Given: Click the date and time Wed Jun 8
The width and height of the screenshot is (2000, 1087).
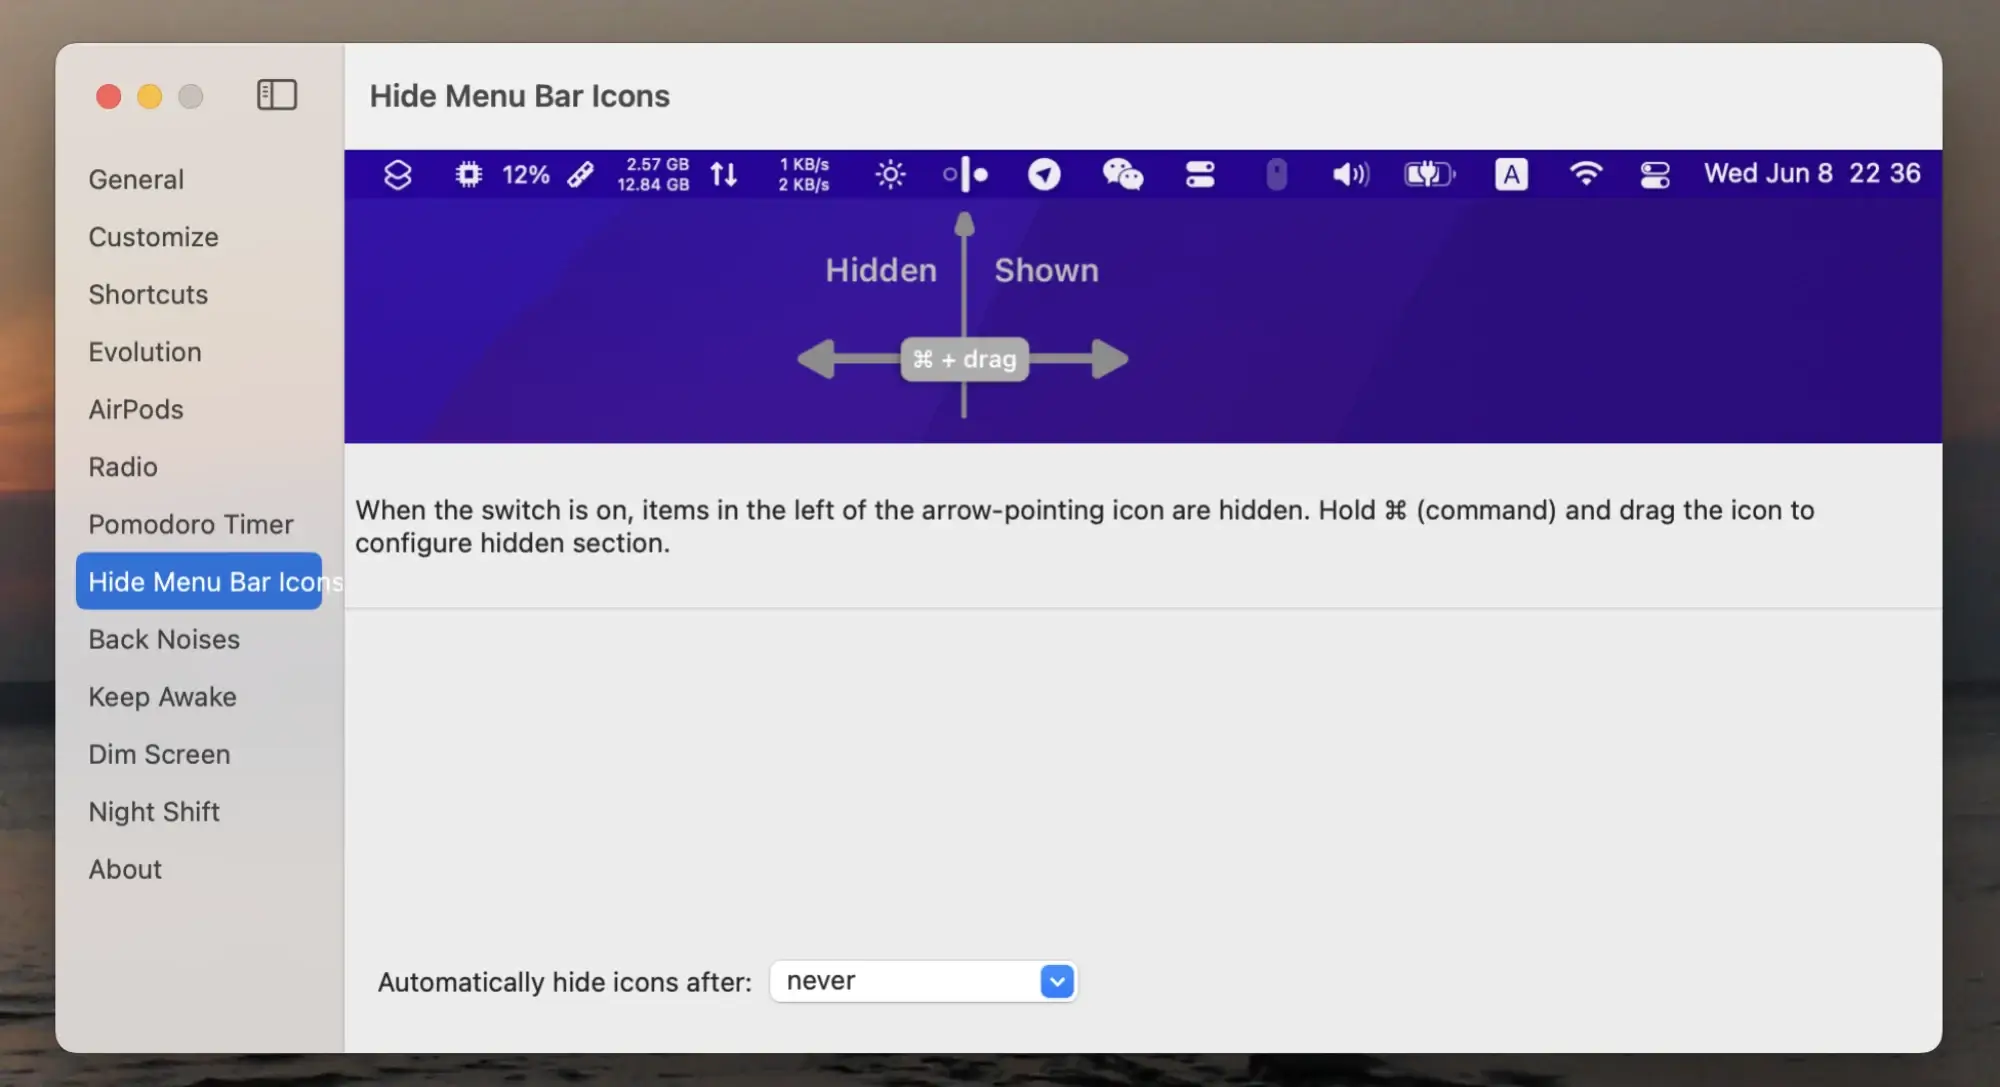Looking at the screenshot, I should point(1812,173).
